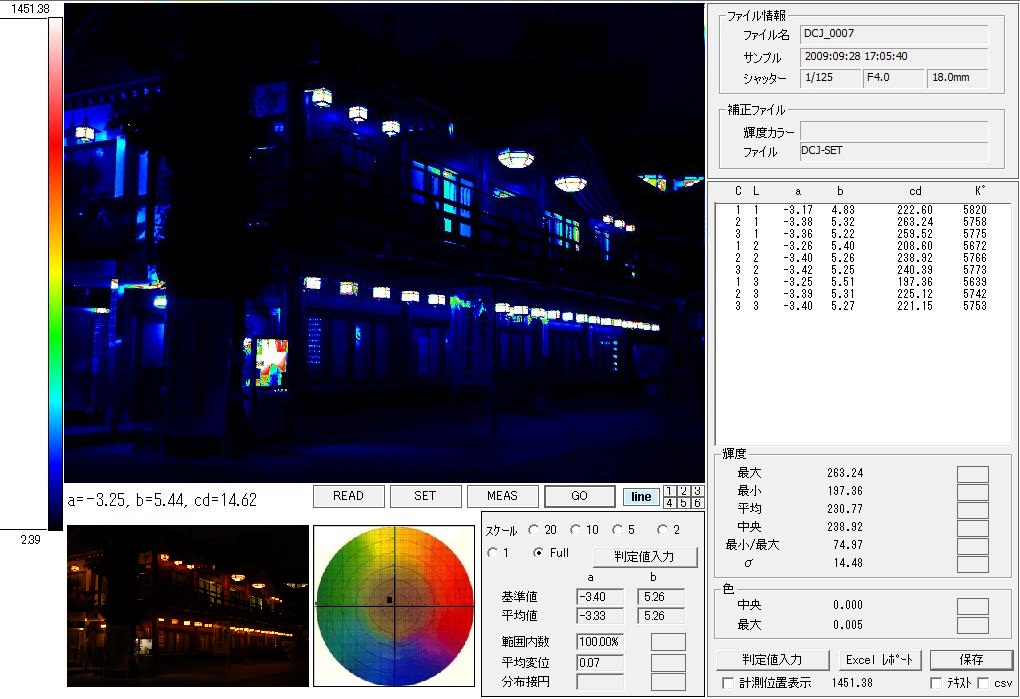Enable the 計測位置表示 checkbox
The image size is (1020, 699).
(x=727, y=683)
